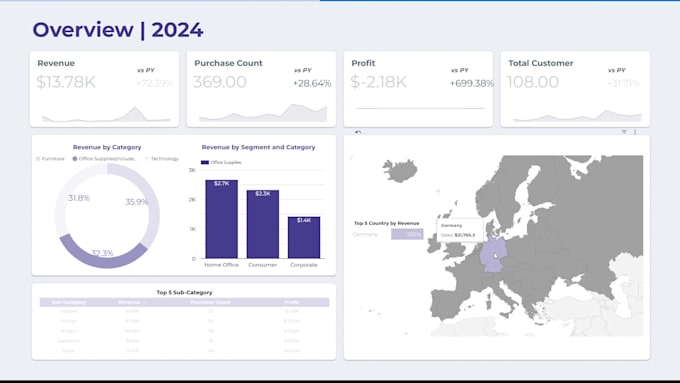Select the Corporate bar in the chart

coord(304,238)
